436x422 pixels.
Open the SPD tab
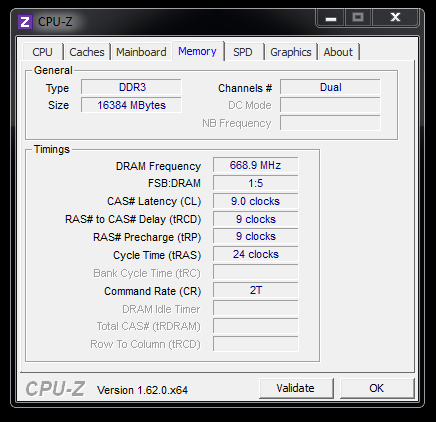point(243,52)
